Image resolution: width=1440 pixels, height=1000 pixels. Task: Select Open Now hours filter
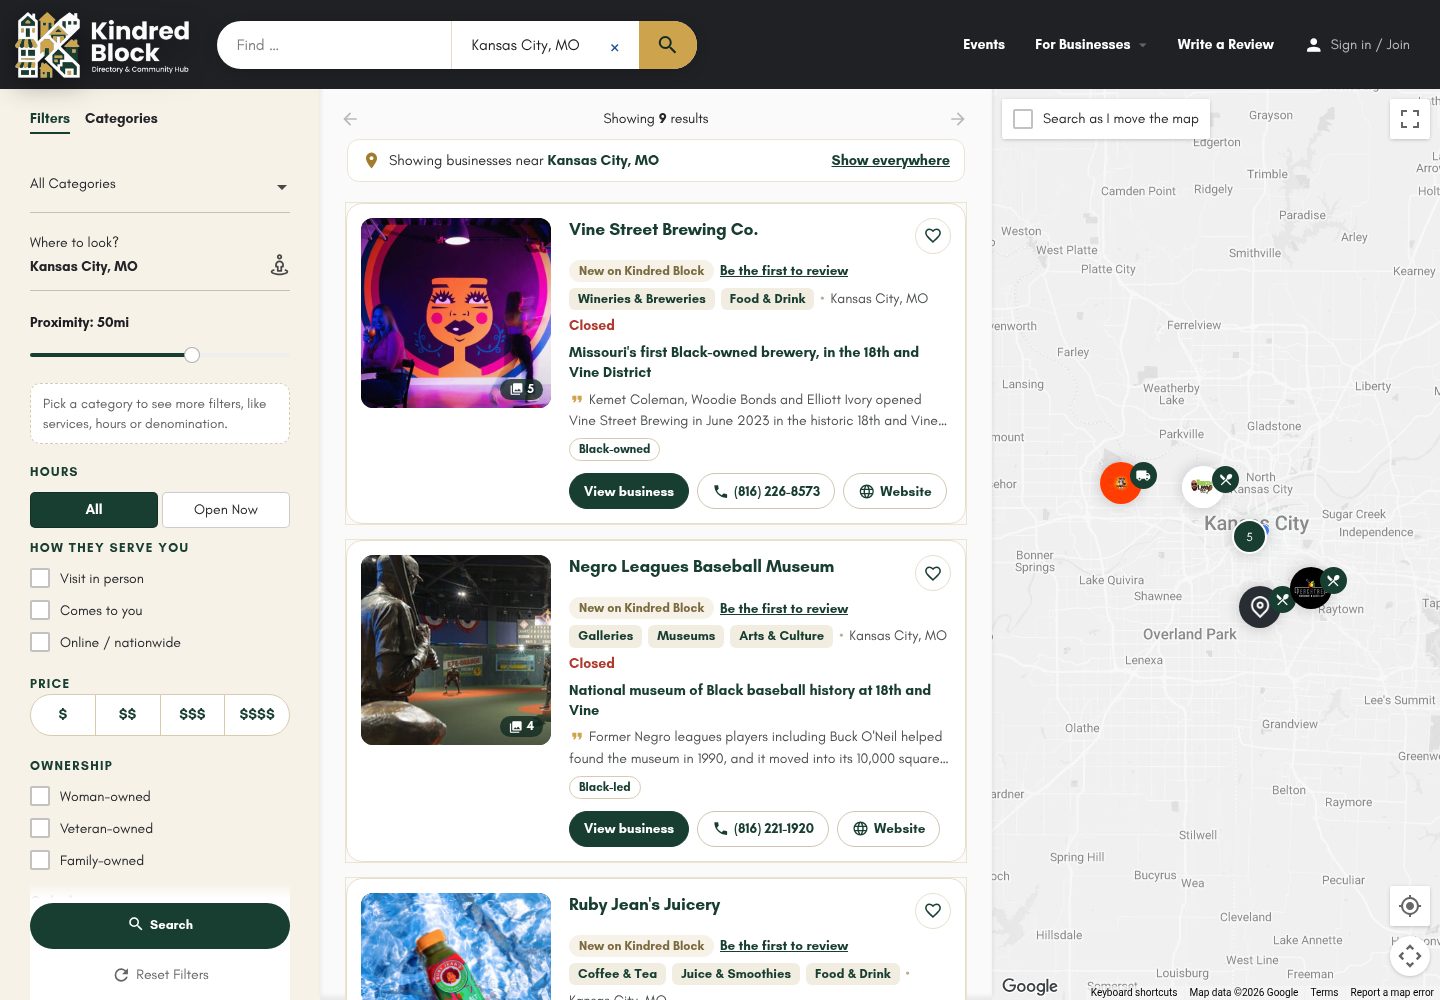(226, 510)
